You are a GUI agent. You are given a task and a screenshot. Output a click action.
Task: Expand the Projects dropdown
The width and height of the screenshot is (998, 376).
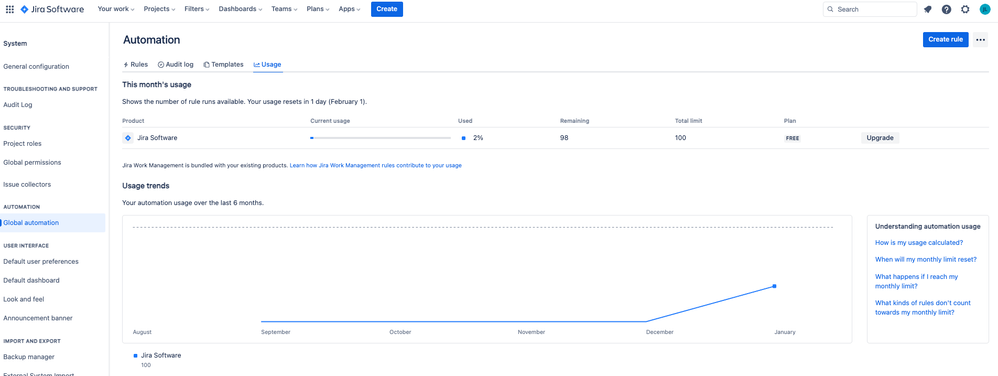click(159, 9)
